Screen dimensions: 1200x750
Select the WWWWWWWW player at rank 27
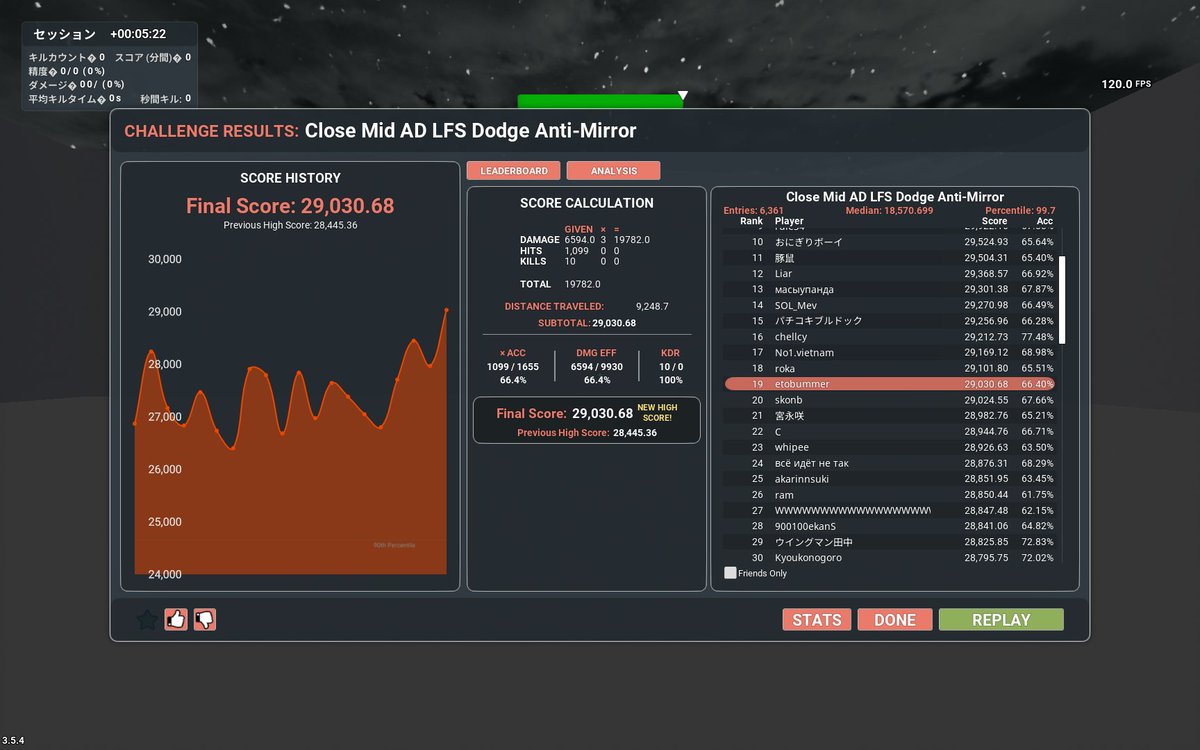click(890, 510)
